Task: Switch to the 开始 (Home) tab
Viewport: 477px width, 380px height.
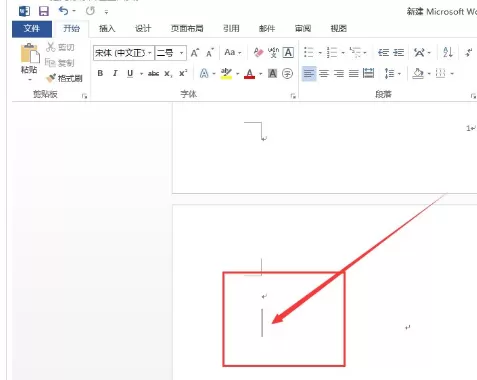Action: coord(71,29)
